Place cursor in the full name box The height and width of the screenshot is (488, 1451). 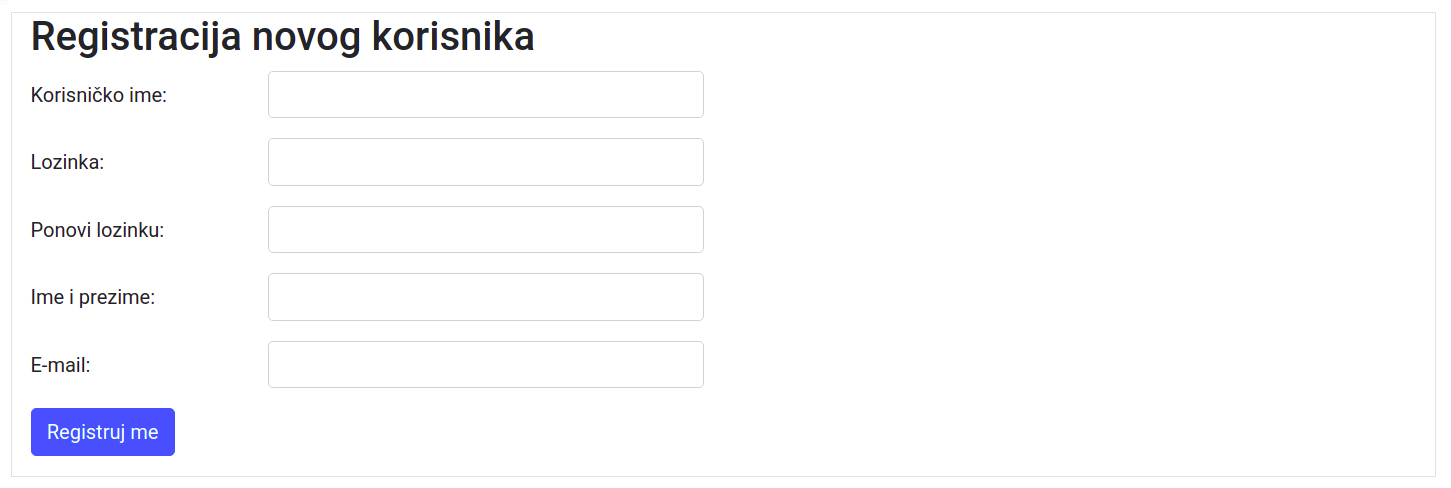pos(485,297)
